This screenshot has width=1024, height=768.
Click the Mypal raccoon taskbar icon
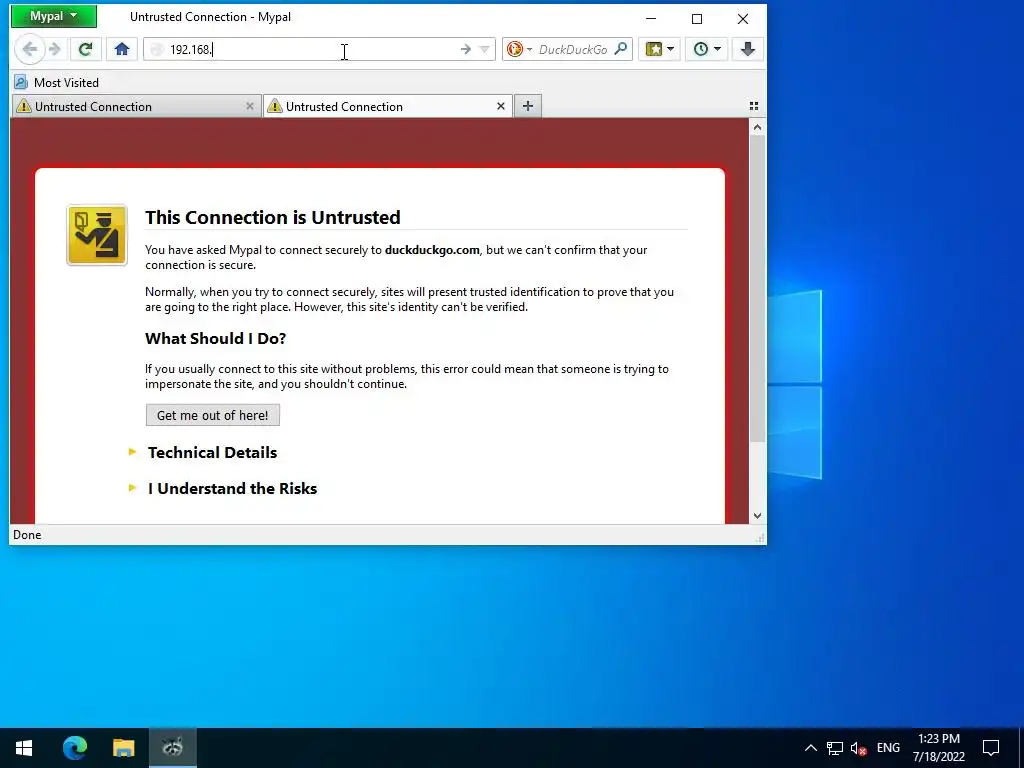coord(172,748)
